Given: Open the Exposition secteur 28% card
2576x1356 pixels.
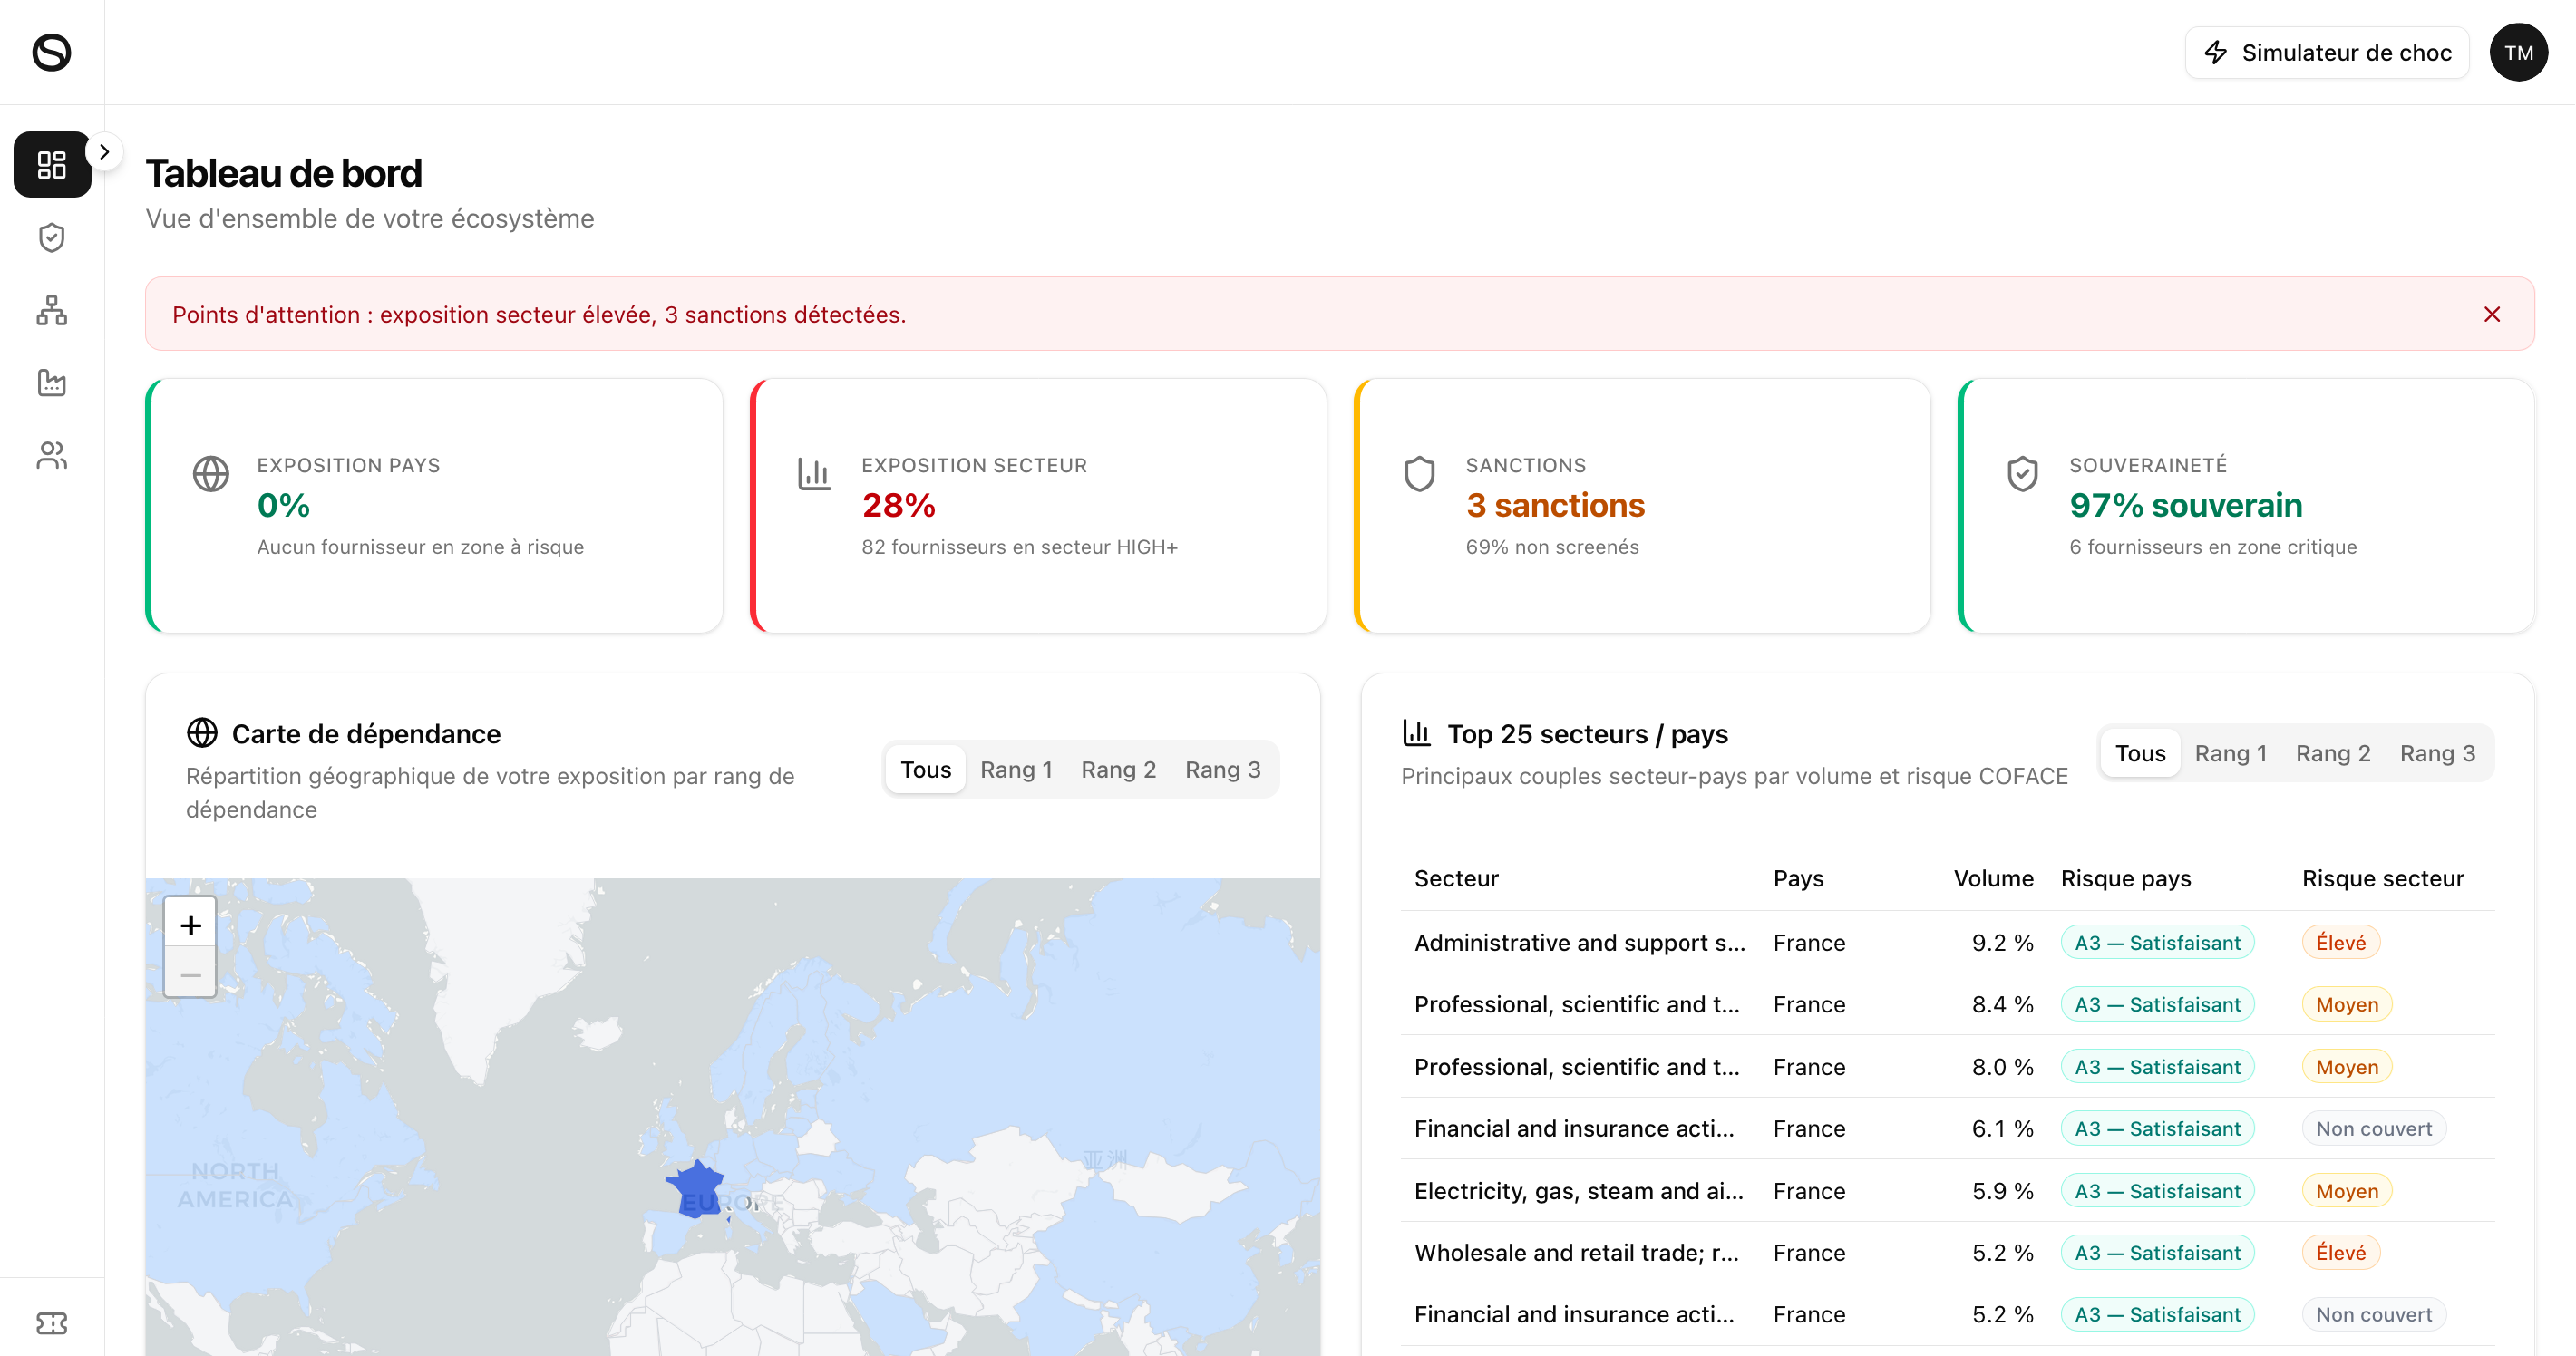Looking at the screenshot, I should tap(1038, 505).
